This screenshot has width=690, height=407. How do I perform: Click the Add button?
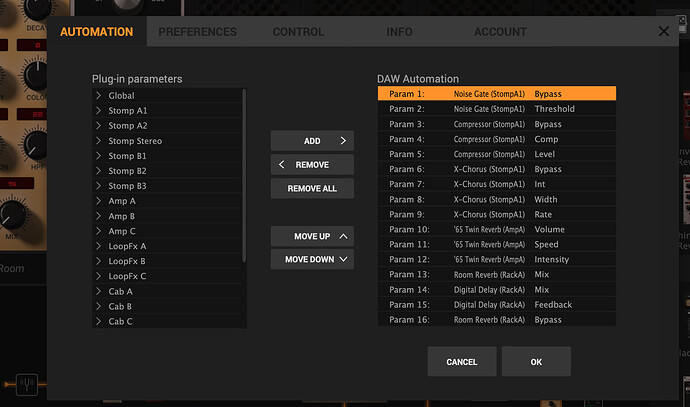pyautogui.click(x=312, y=141)
